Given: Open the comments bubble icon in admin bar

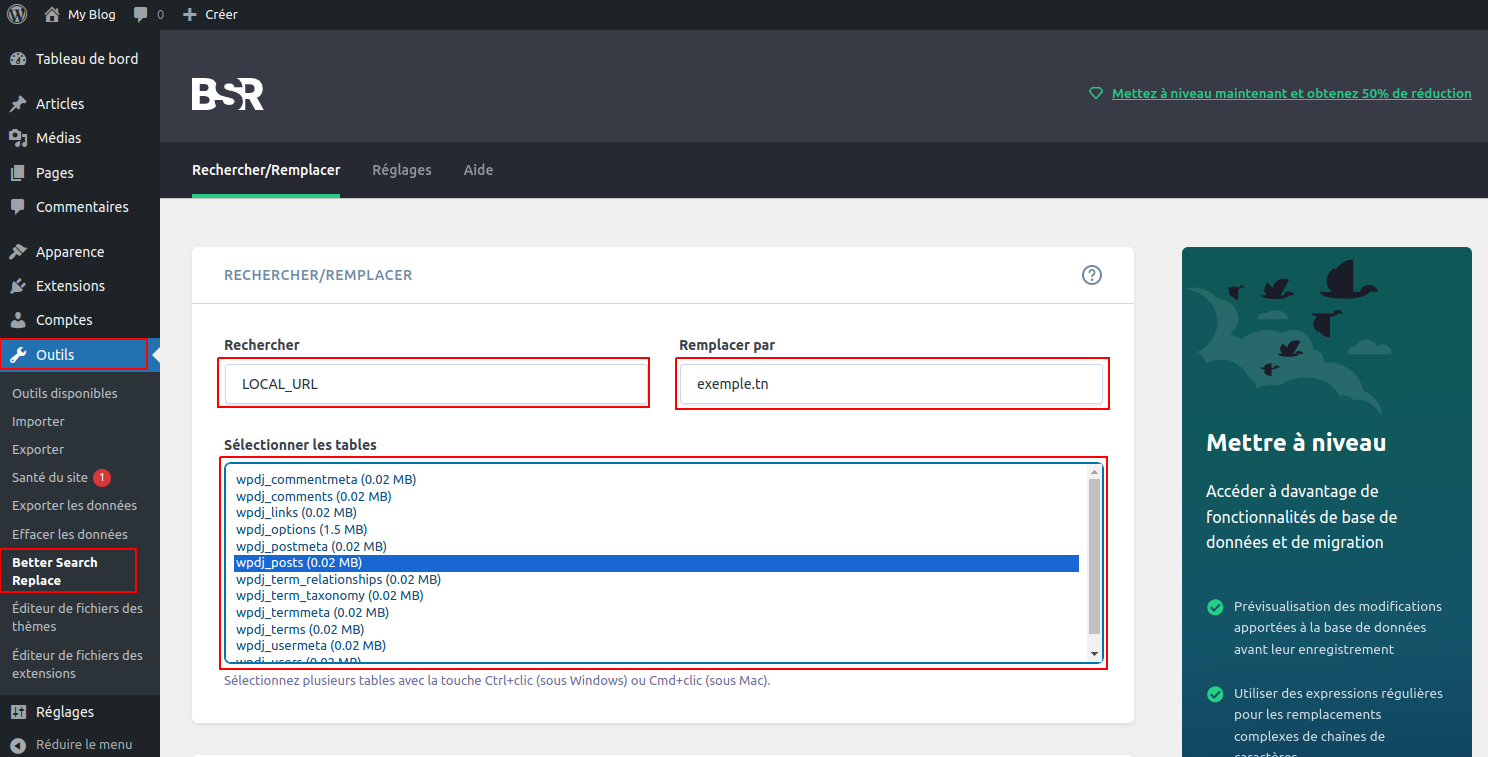Looking at the screenshot, I should [x=141, y=15].
